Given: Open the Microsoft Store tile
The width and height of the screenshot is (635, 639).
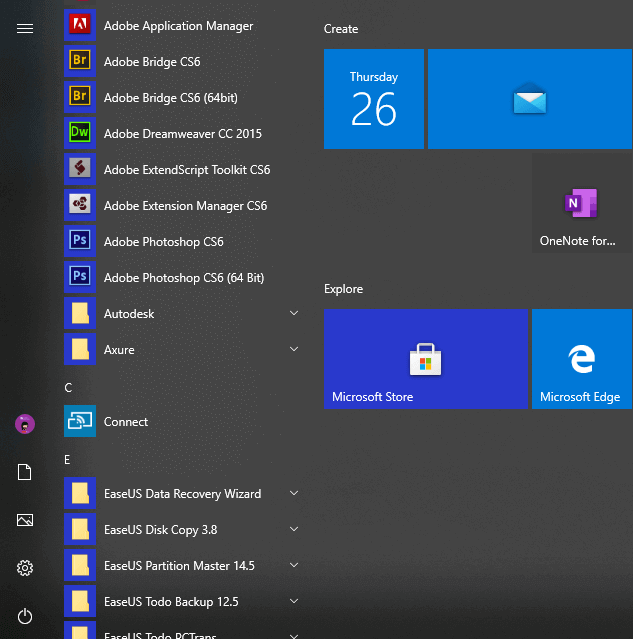Looking at the screenshot, I should pos(426,359).
